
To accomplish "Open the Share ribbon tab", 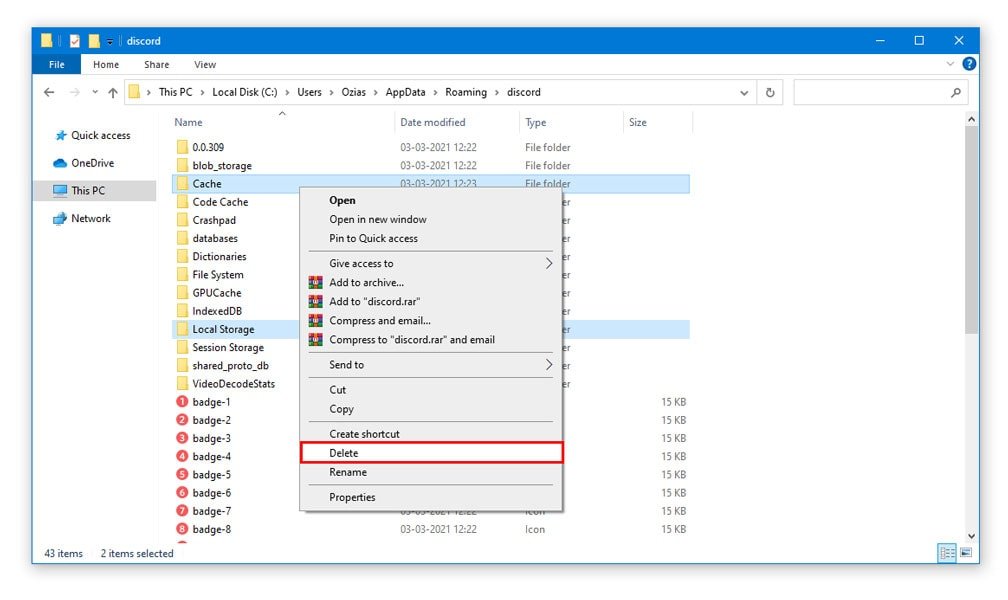I will 157,64.
